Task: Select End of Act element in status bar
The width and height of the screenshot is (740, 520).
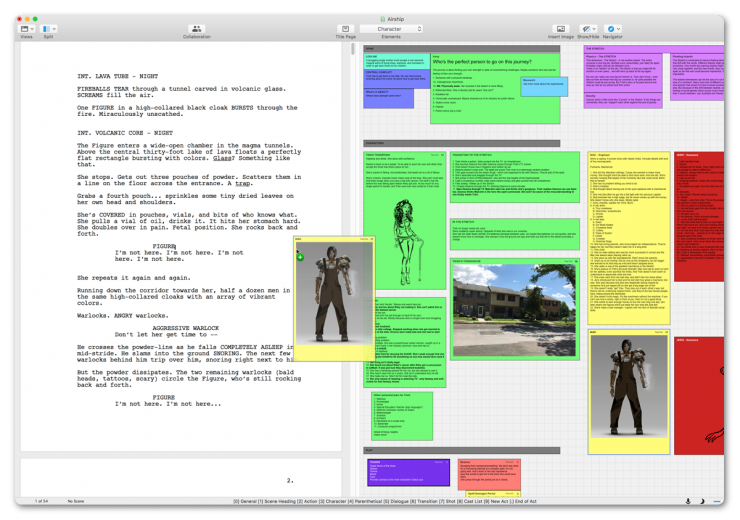Action: (523, 502)
